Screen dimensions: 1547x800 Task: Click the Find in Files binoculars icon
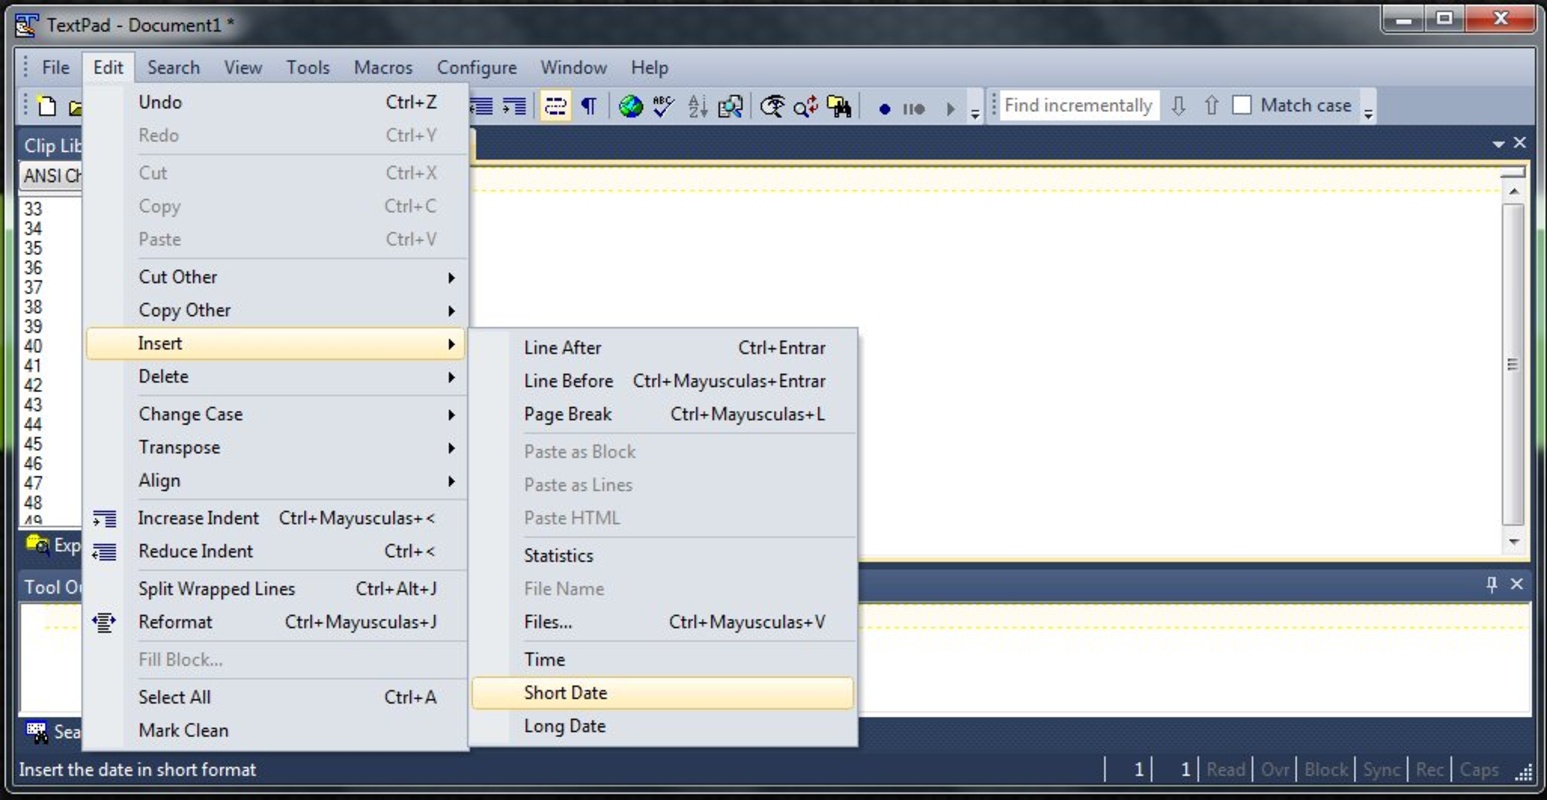(839, 106)
